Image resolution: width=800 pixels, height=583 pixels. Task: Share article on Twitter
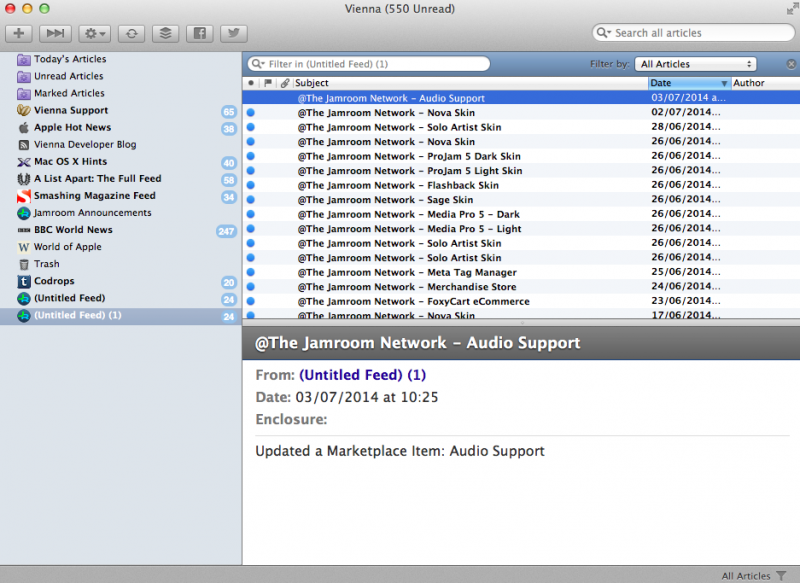coord(233,33)
